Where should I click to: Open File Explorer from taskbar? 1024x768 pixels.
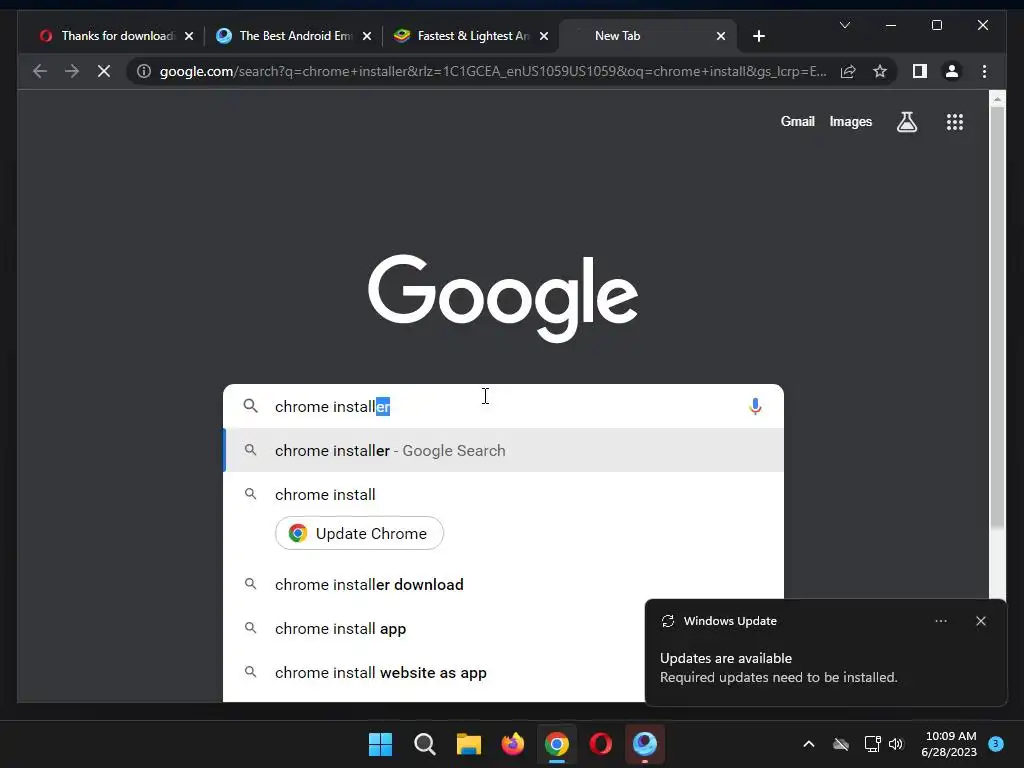click(469, 744)
